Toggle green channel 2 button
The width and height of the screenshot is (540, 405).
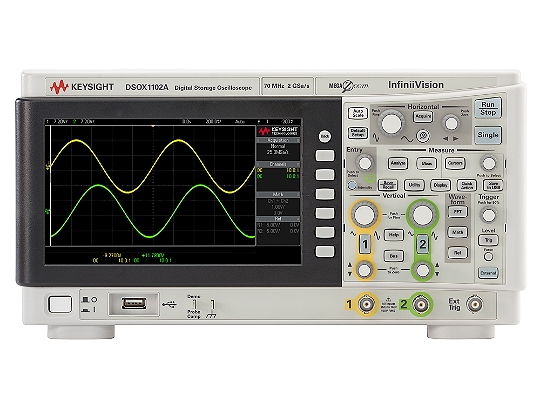423,244
